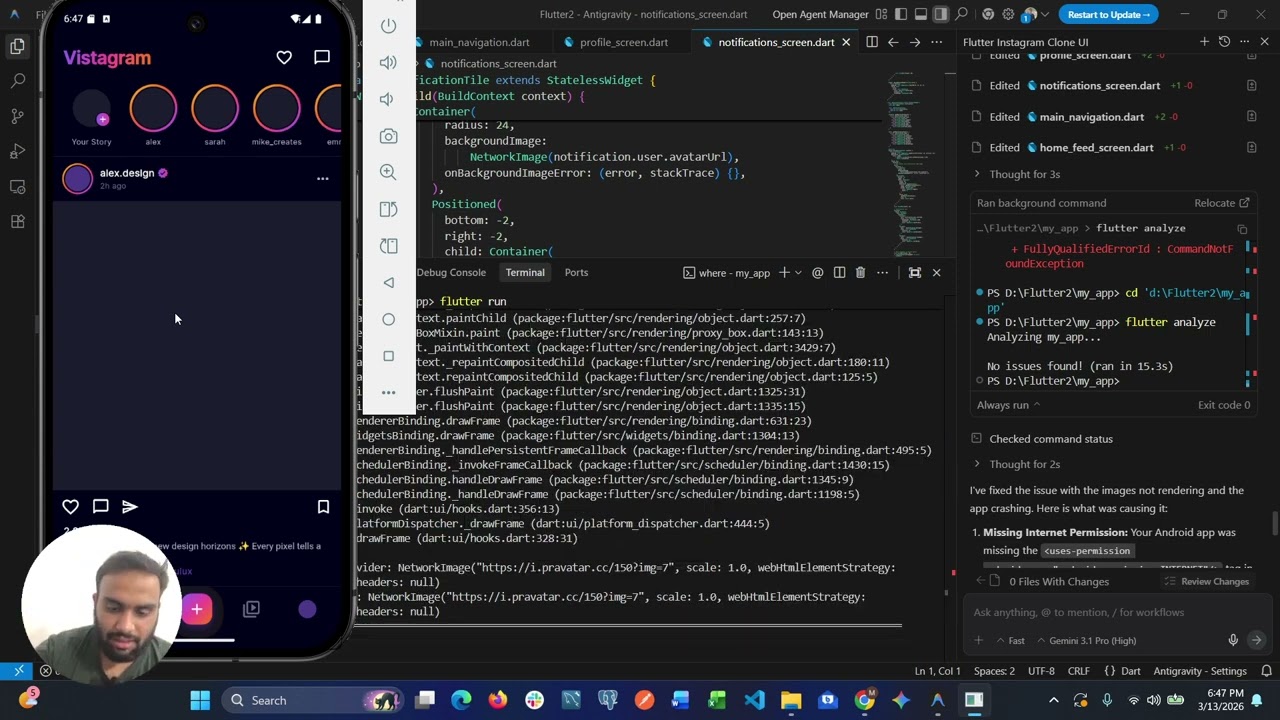Viewport: 1280px width, 720px height.
Task: Maximize the terminal panel size
Action: click(914, 272)
